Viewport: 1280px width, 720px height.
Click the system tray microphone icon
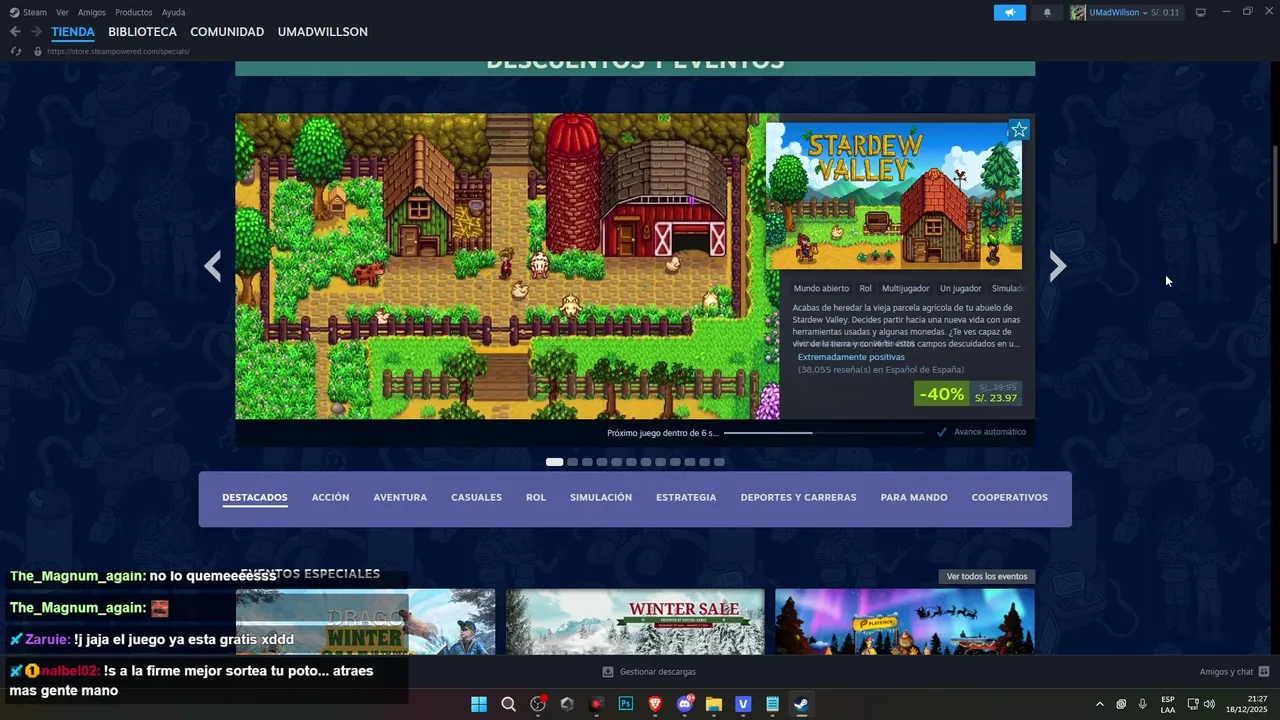click(x=1142, y=704)
